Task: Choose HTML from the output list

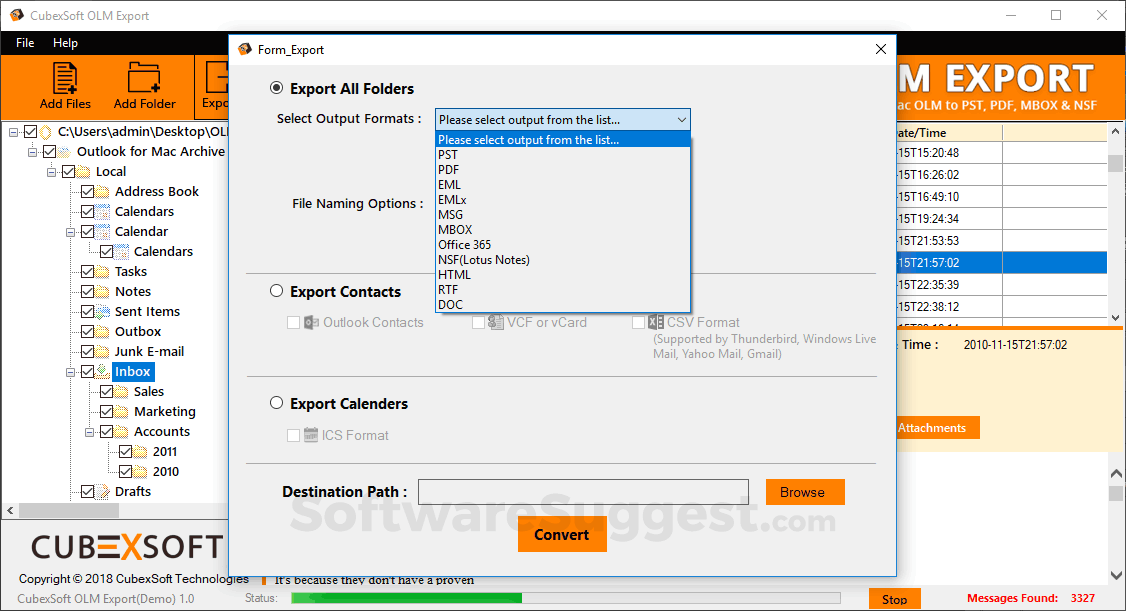Action: click(563, 275)
